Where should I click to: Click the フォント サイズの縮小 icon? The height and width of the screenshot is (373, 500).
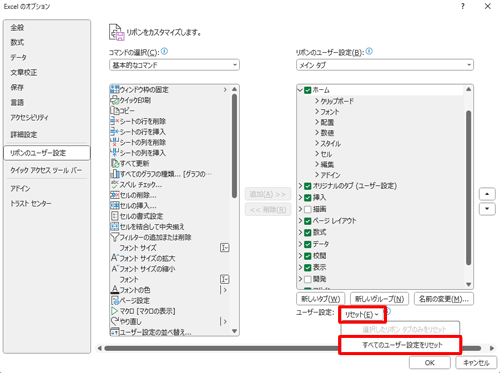(115, 269)
